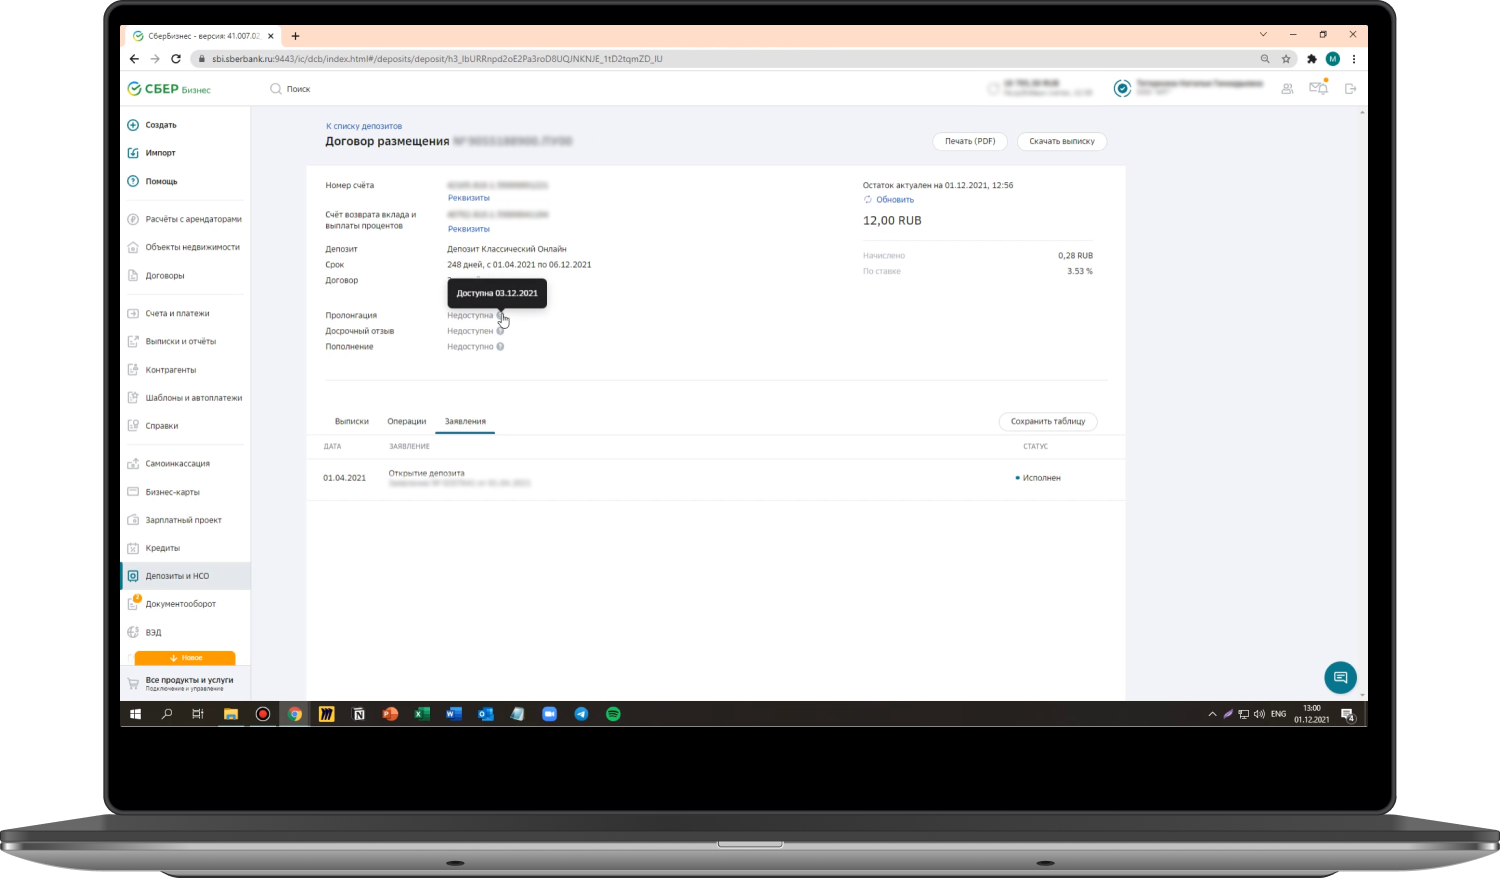Open Excel from the taskbar

click(422, 714)
